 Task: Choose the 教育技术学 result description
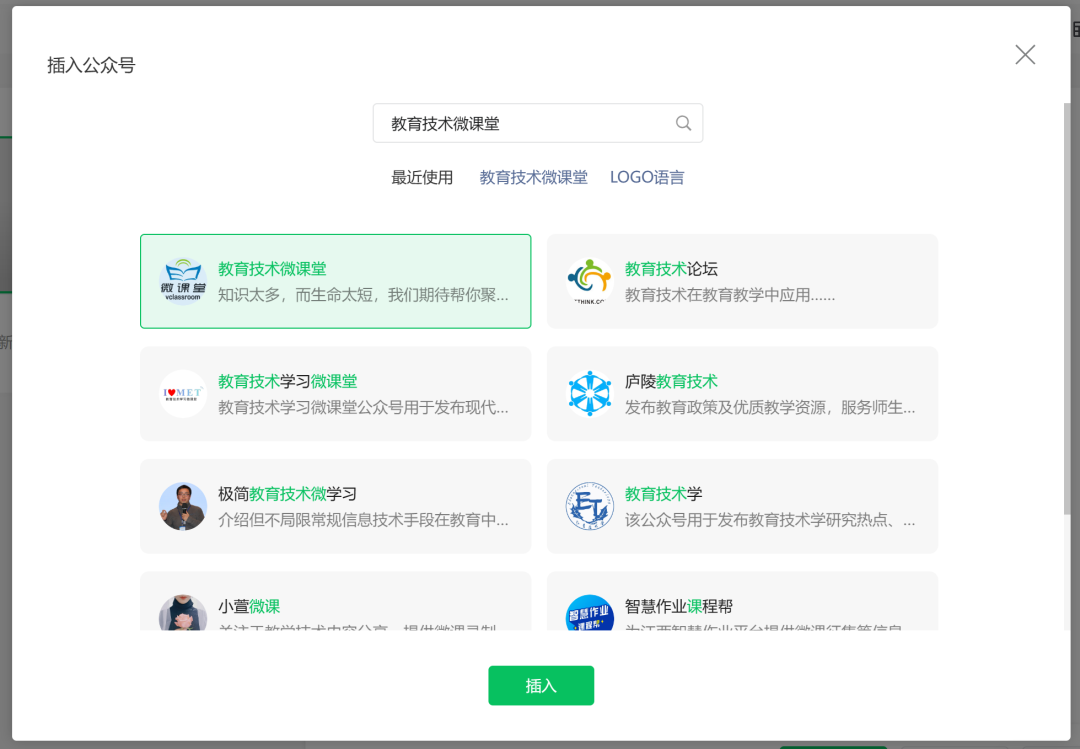769,521
